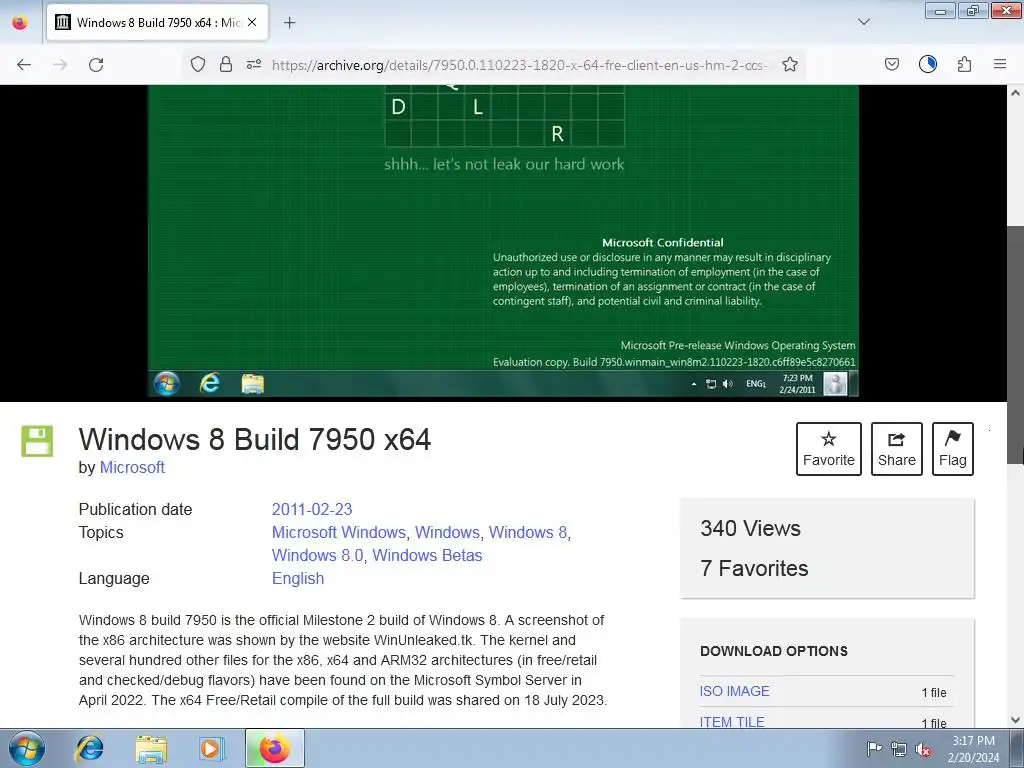1024x768 pixels.
Task: Open the tracking protection shield
Action: (198, 64)
